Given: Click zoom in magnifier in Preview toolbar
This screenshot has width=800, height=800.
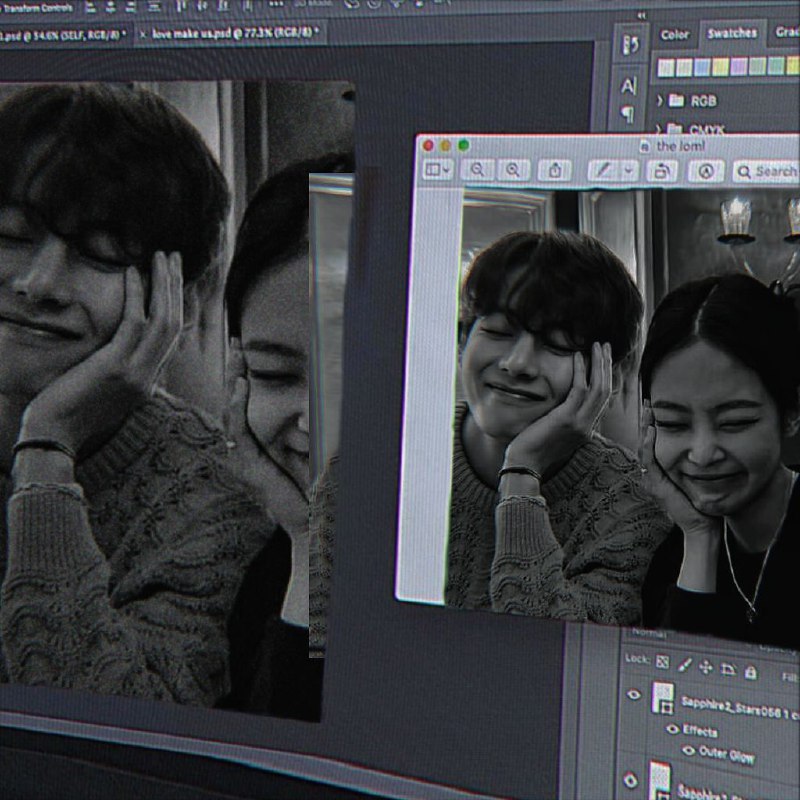Looking at the screenshot, I should (513, 170).
